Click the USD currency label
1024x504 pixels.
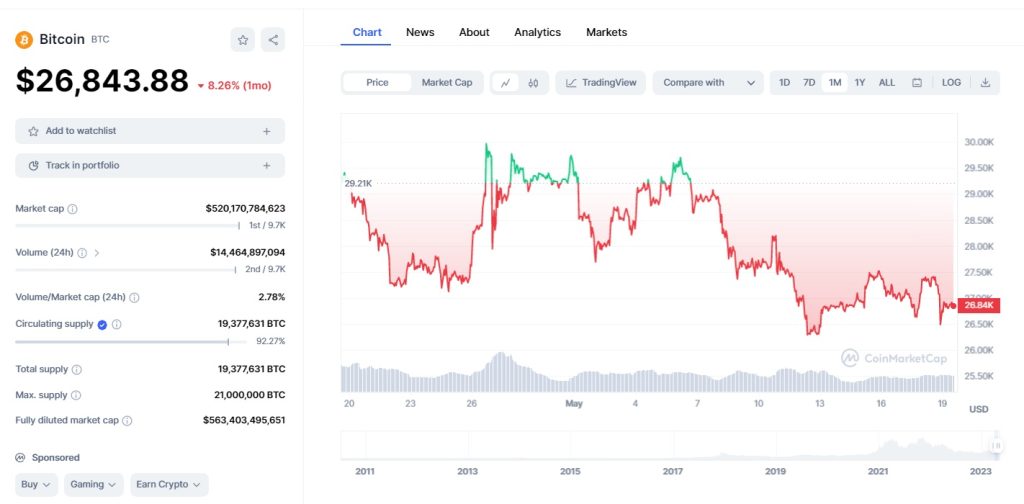978,409
